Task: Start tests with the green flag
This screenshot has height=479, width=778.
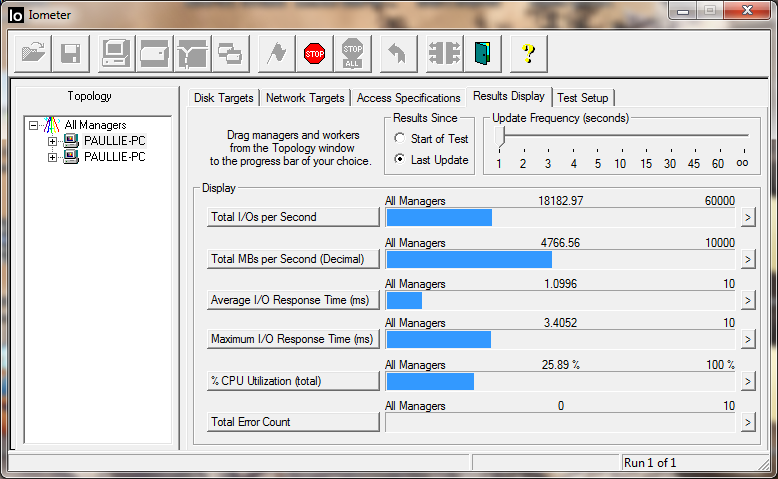Action: [276, 53]
